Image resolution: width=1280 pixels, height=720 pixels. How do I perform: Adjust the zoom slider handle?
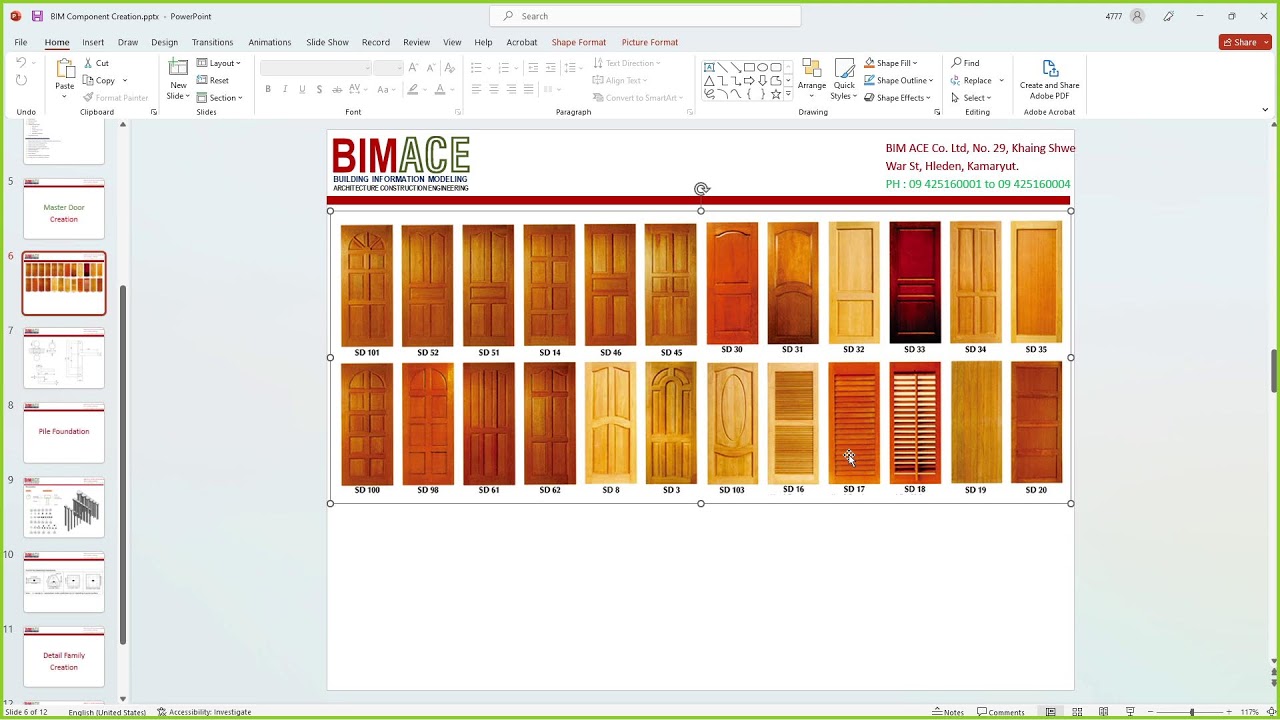pos(1192,712)
